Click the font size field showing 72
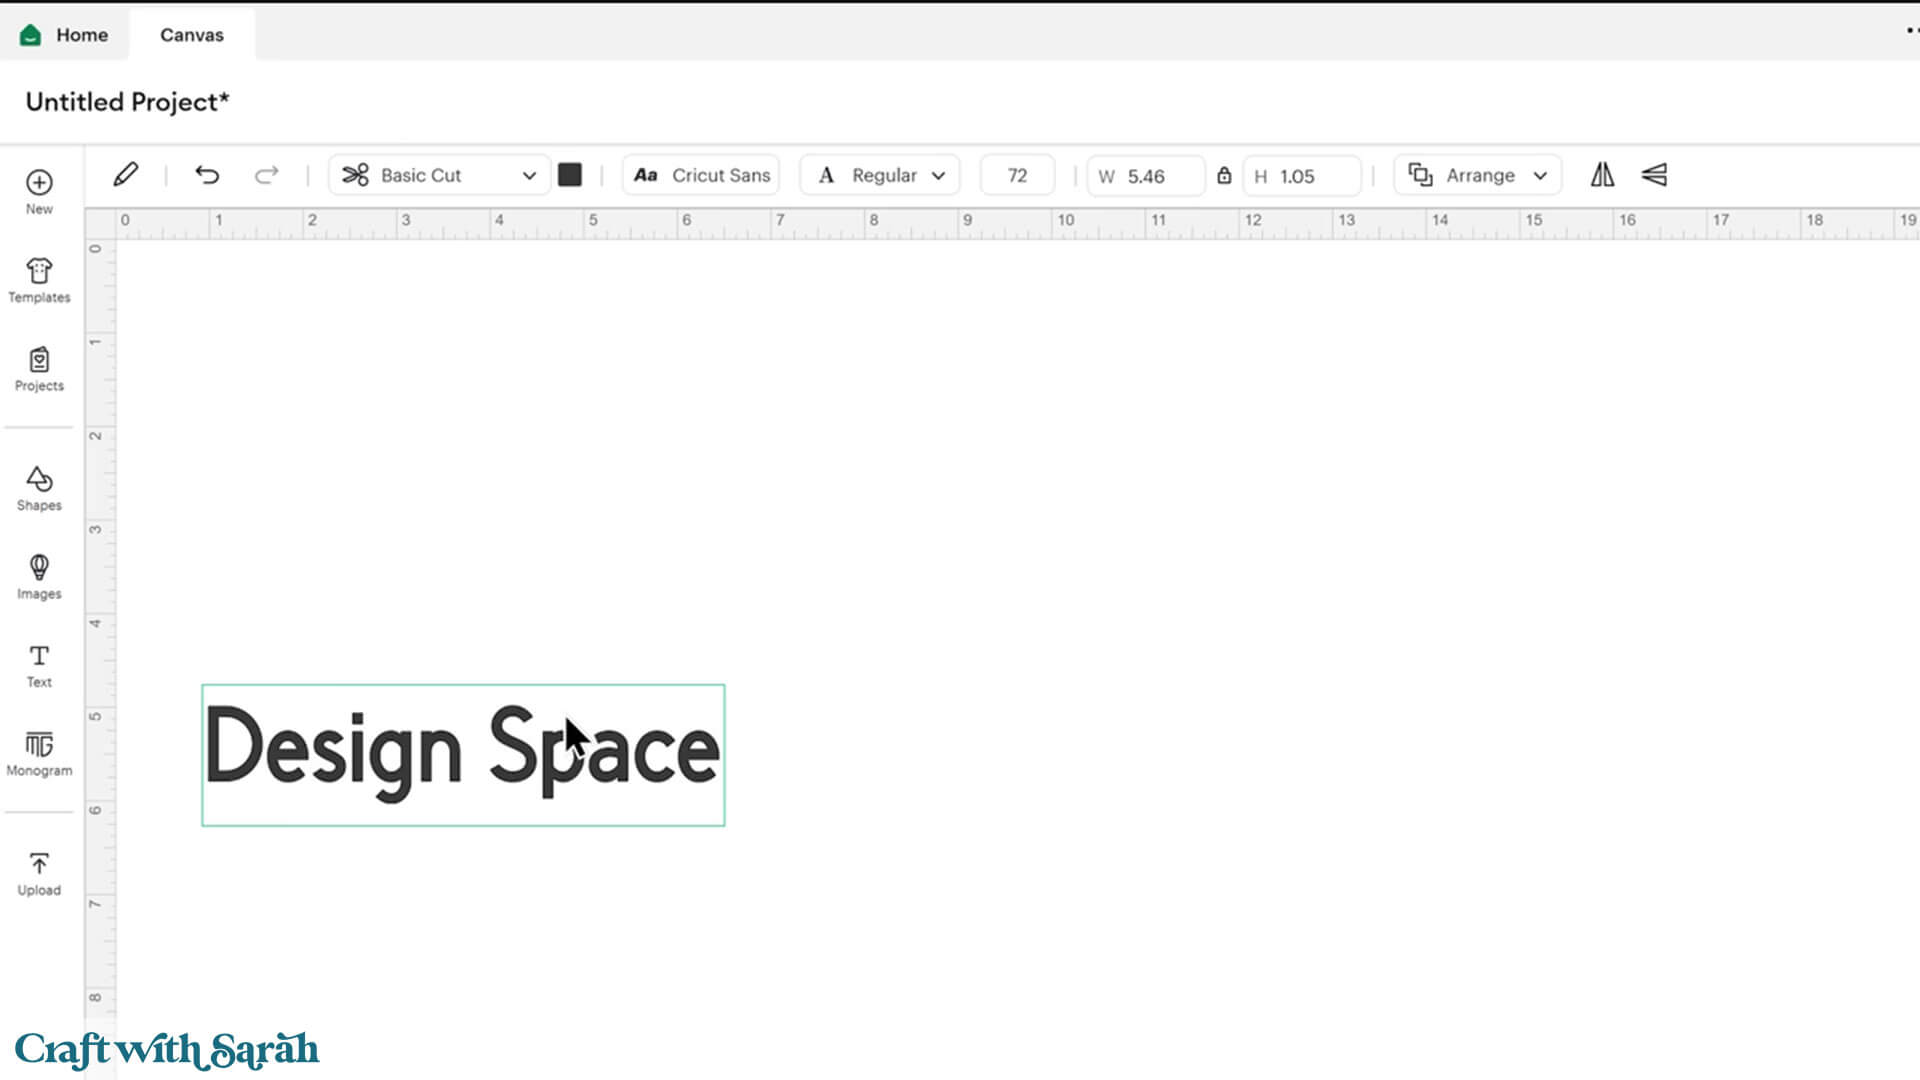This screenshot has height=1080, width=1920. click(x=1017, y=175)
